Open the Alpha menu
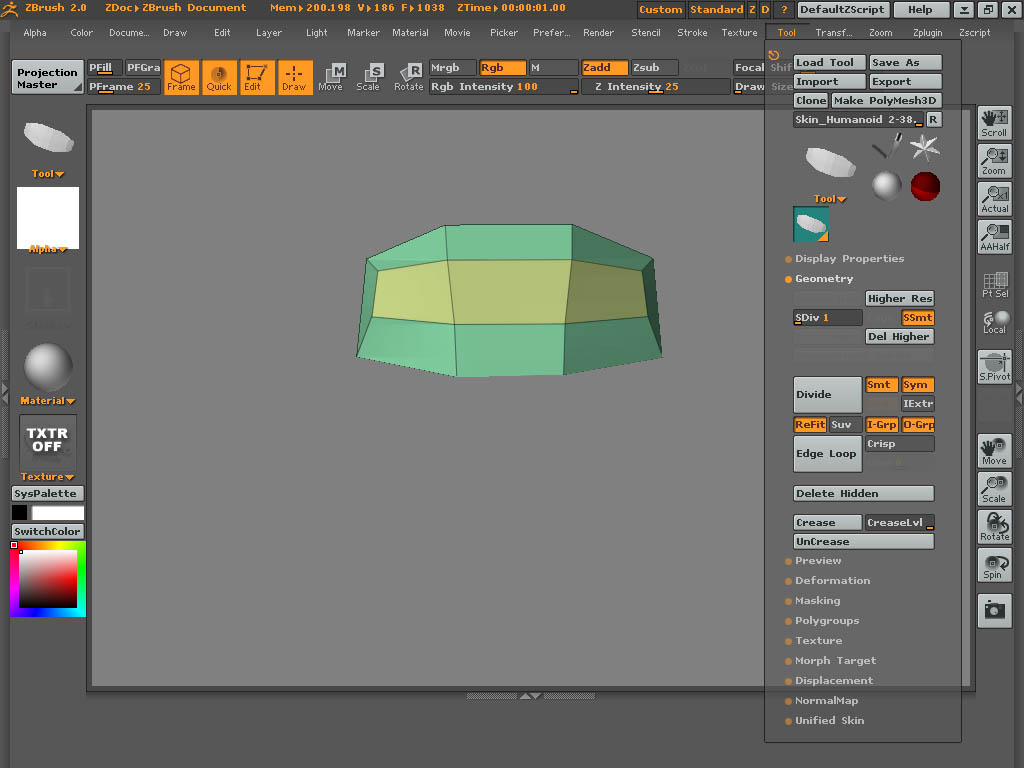The height and width of the screenshot is (768, 1024). pyautogui.click(x=35, y=33)
